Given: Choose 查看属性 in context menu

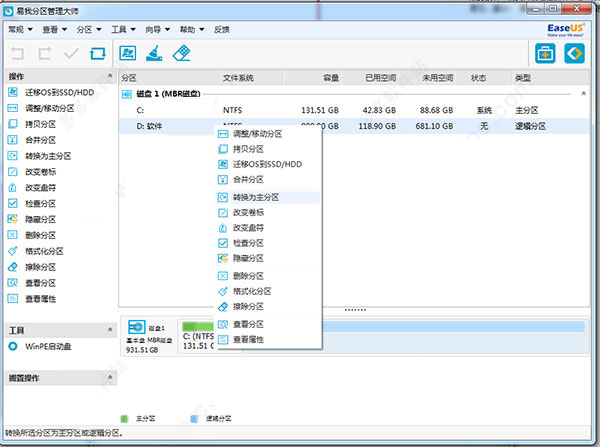Looking at the screenshot, I should (268, 339).
